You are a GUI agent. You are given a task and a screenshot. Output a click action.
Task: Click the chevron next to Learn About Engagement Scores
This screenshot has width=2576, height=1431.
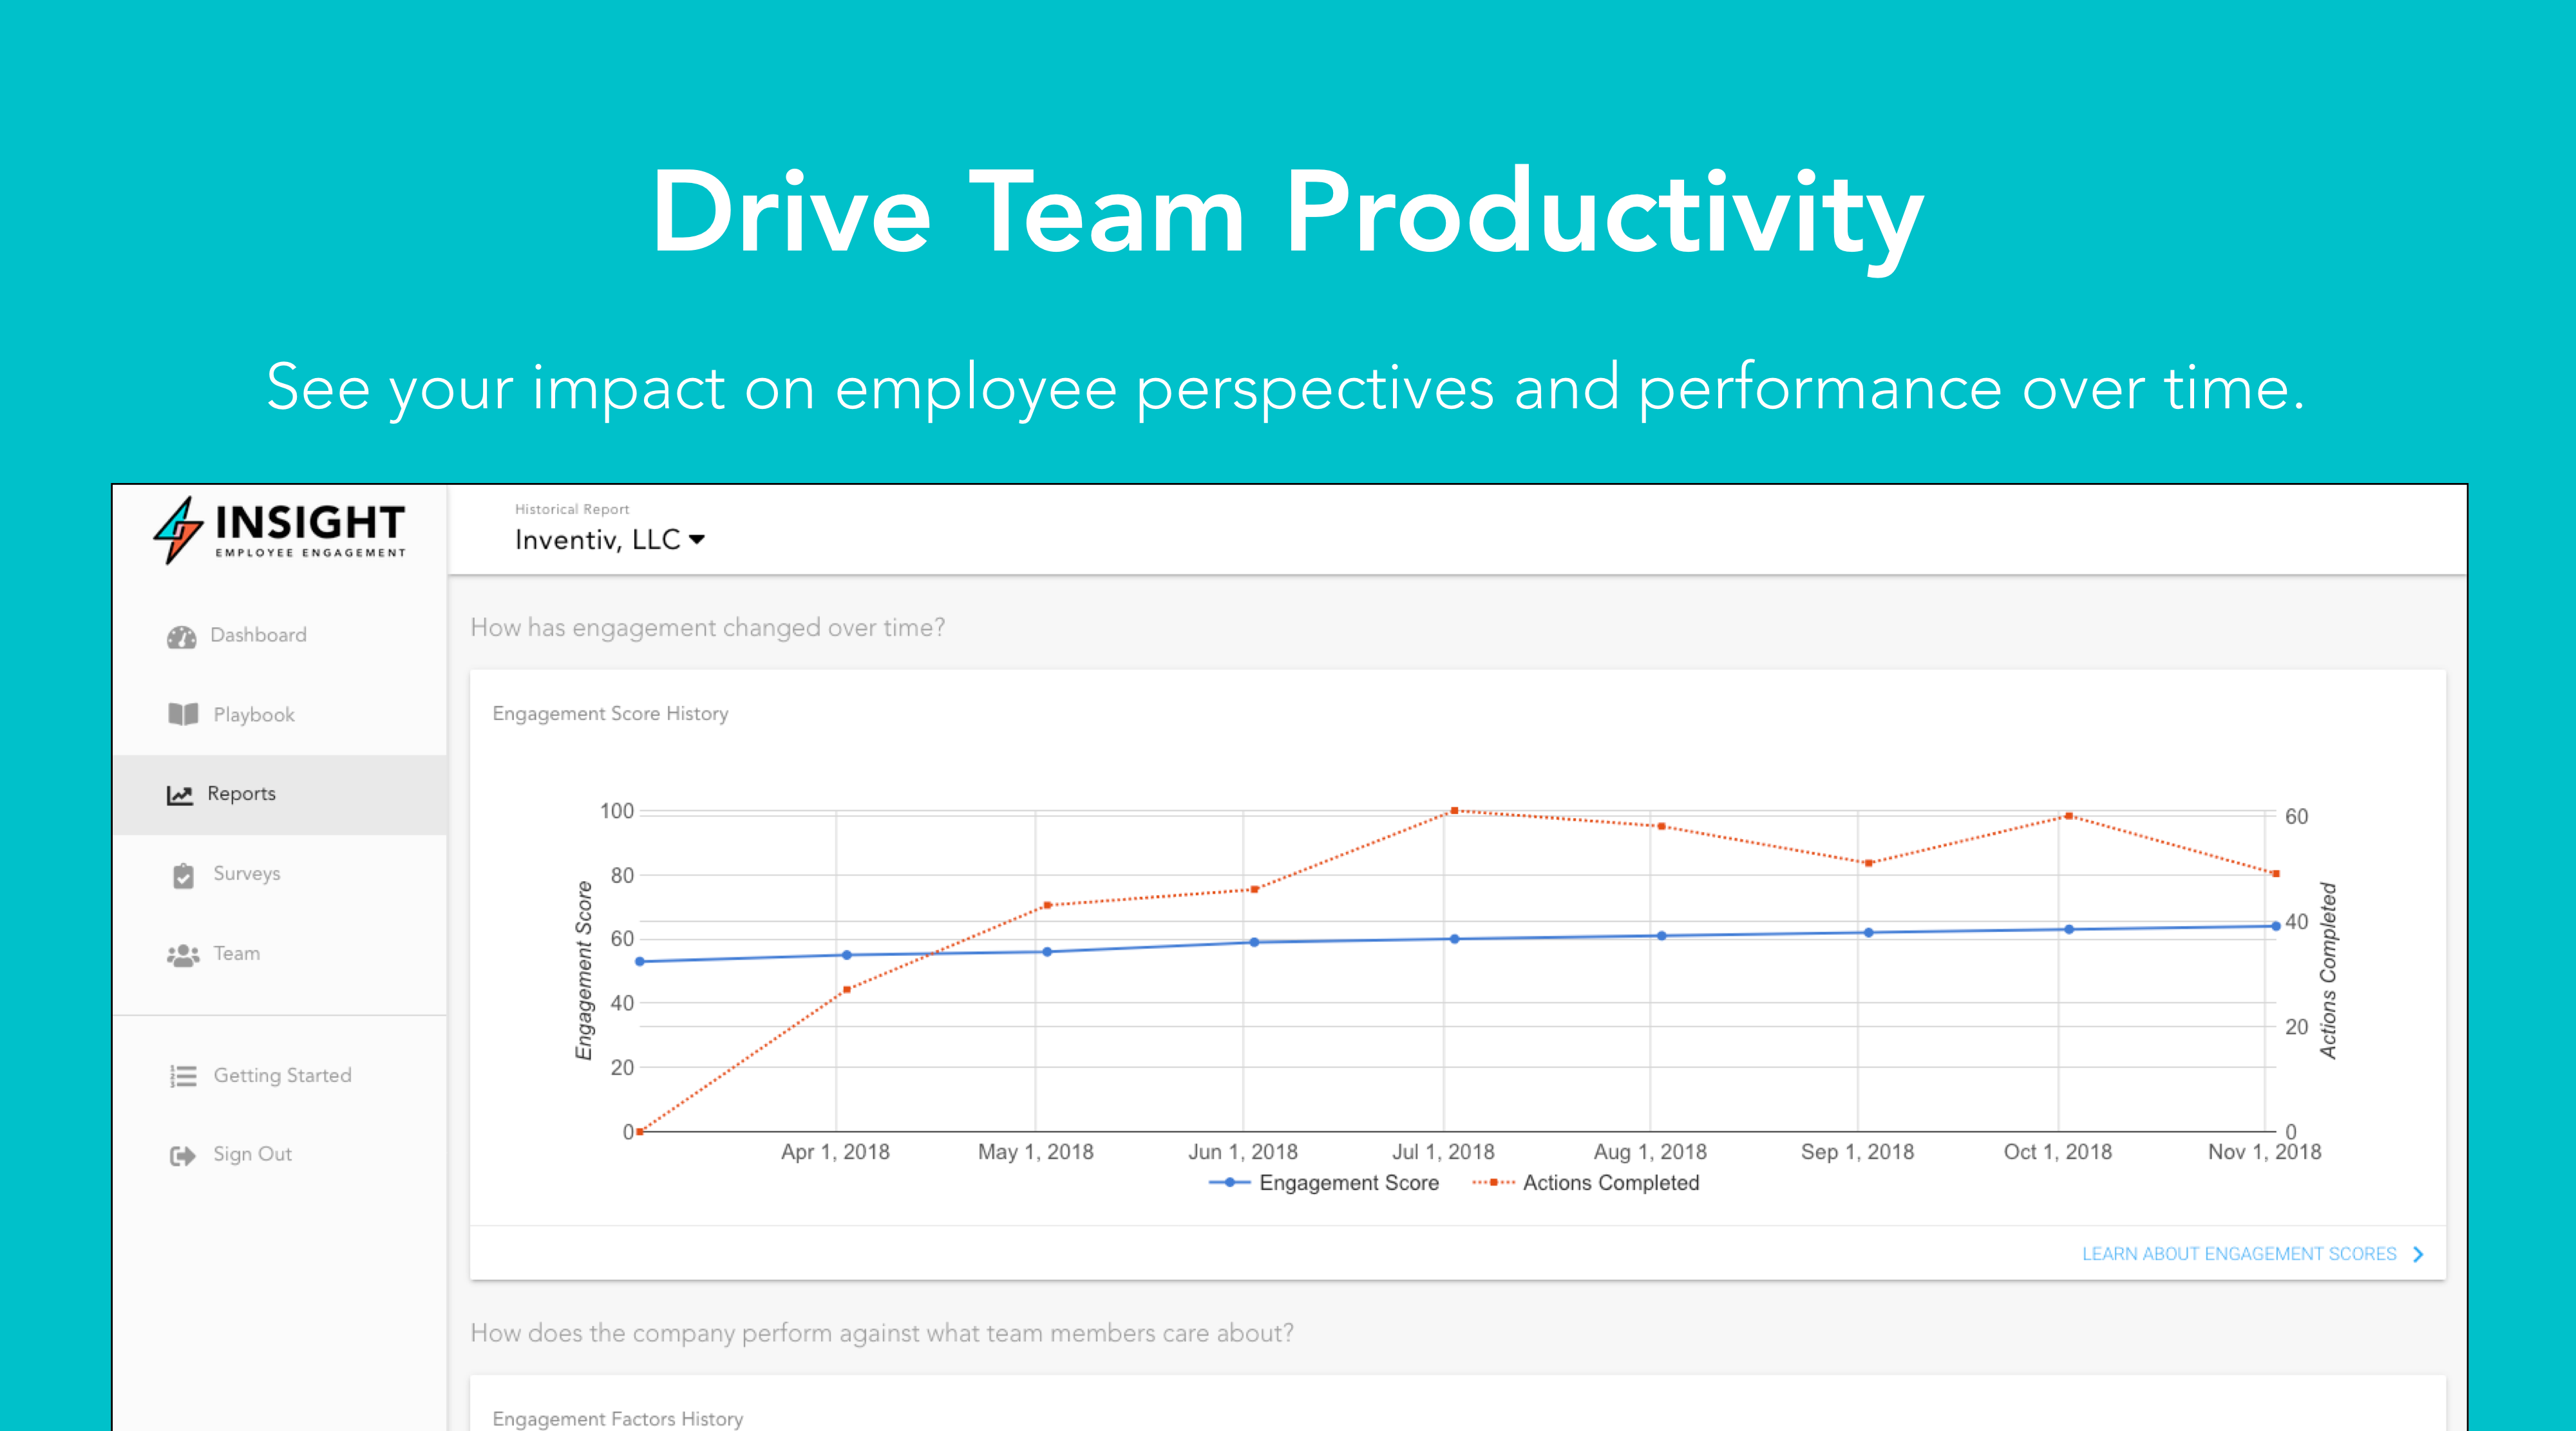pyautogui.click(x=2418, y=1253)
